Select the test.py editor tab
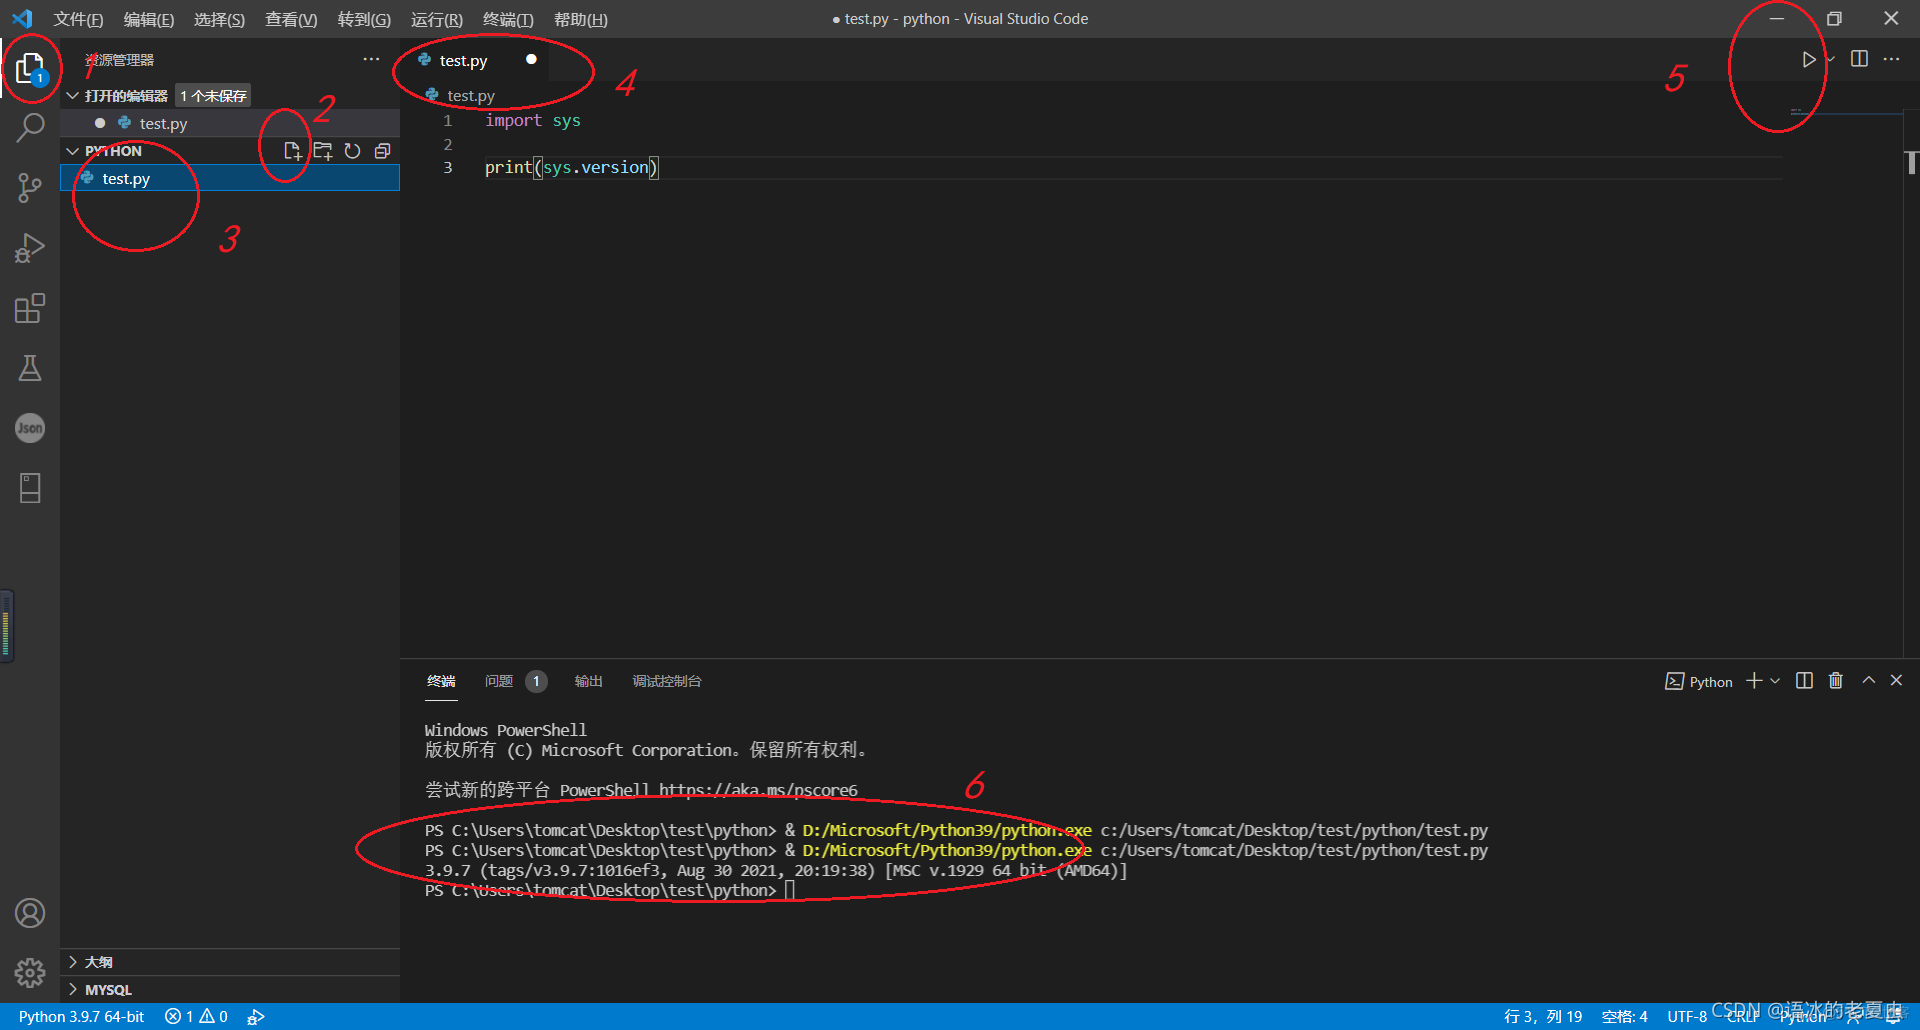 click(x=476, y=60)
